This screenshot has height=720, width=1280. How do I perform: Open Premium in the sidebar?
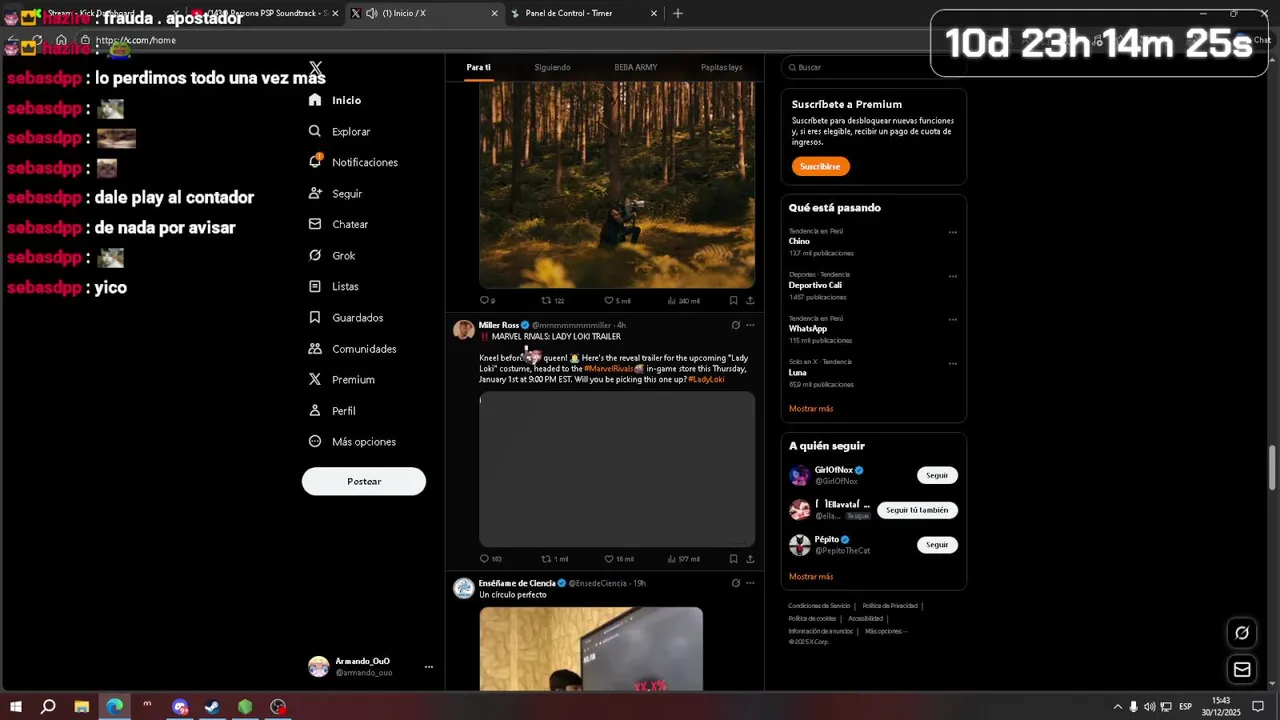click(x=341, y=379)
